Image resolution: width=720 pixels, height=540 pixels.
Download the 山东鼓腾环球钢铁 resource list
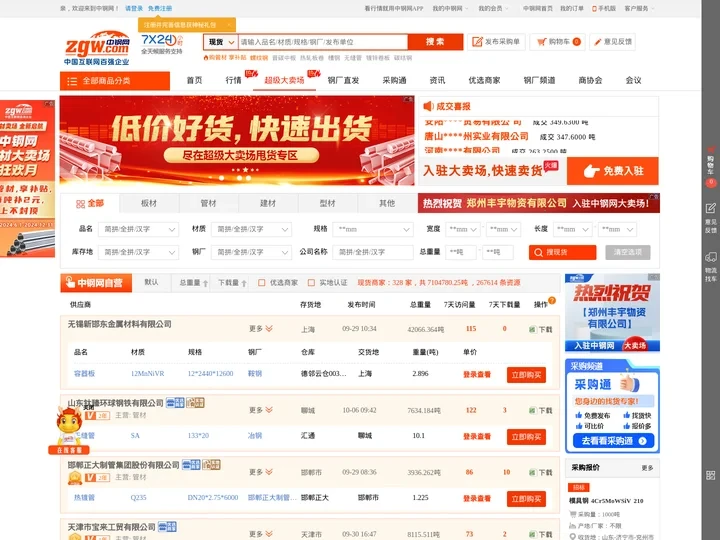(x=541, y=411)
